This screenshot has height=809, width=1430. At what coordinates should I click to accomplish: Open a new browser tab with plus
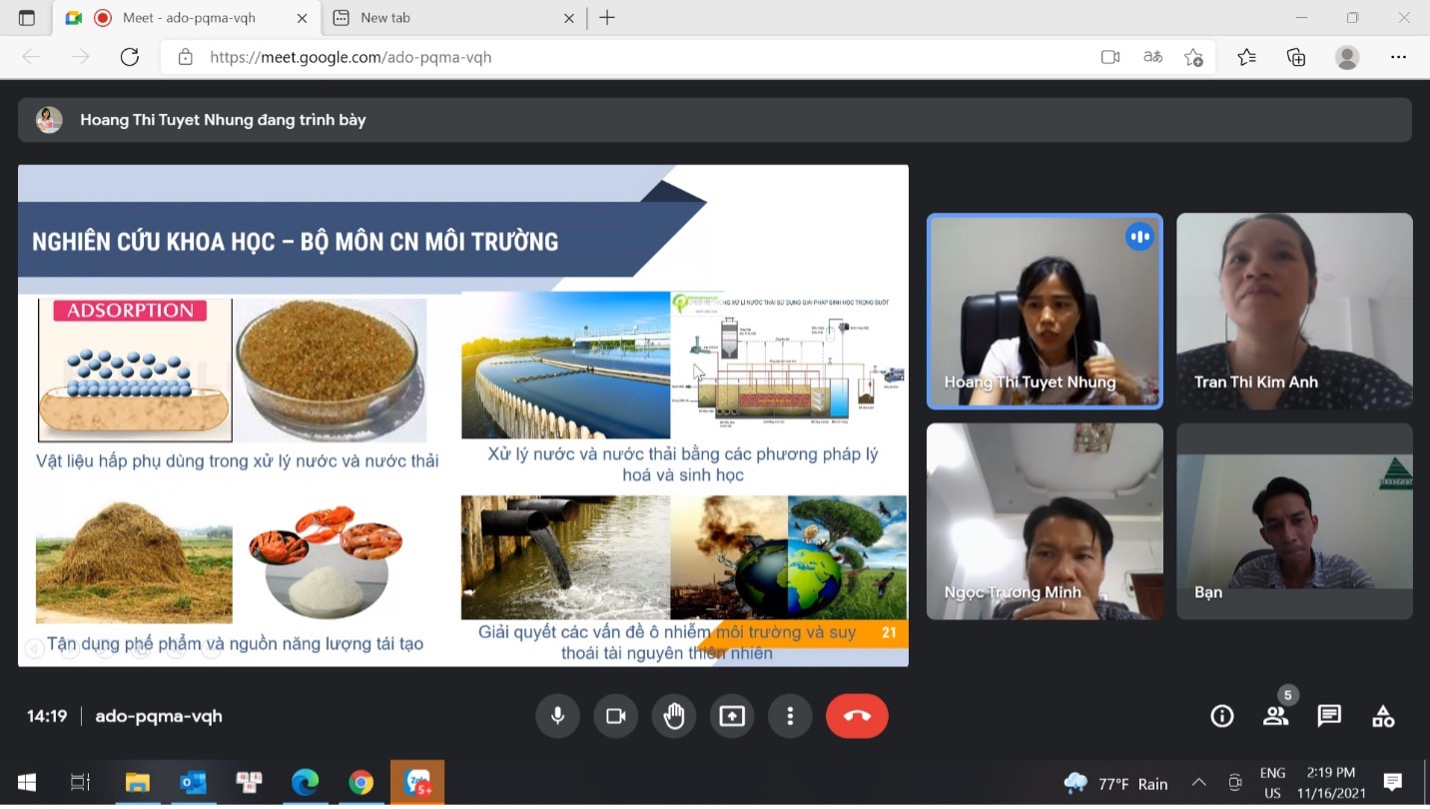[607, 18]
